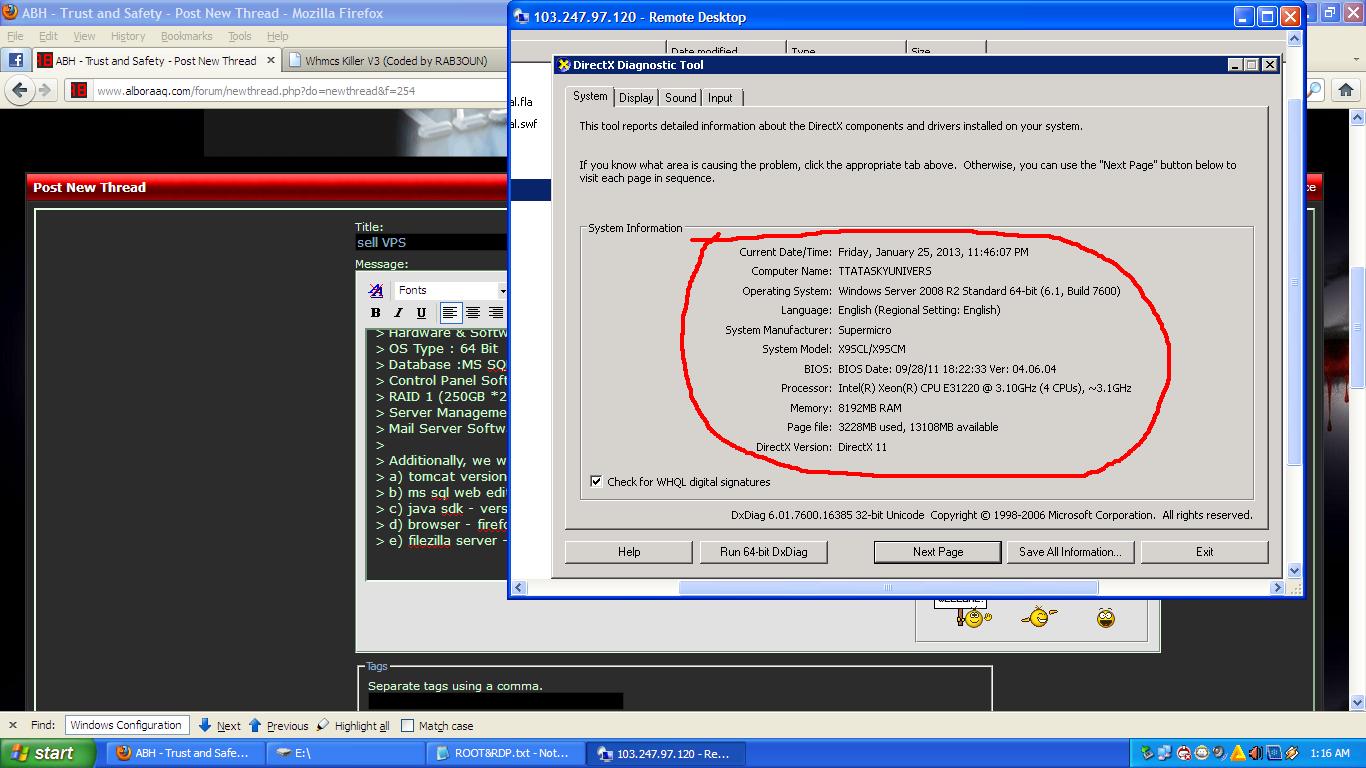Switch to the Display tab in DxDiag

[636, 98]
